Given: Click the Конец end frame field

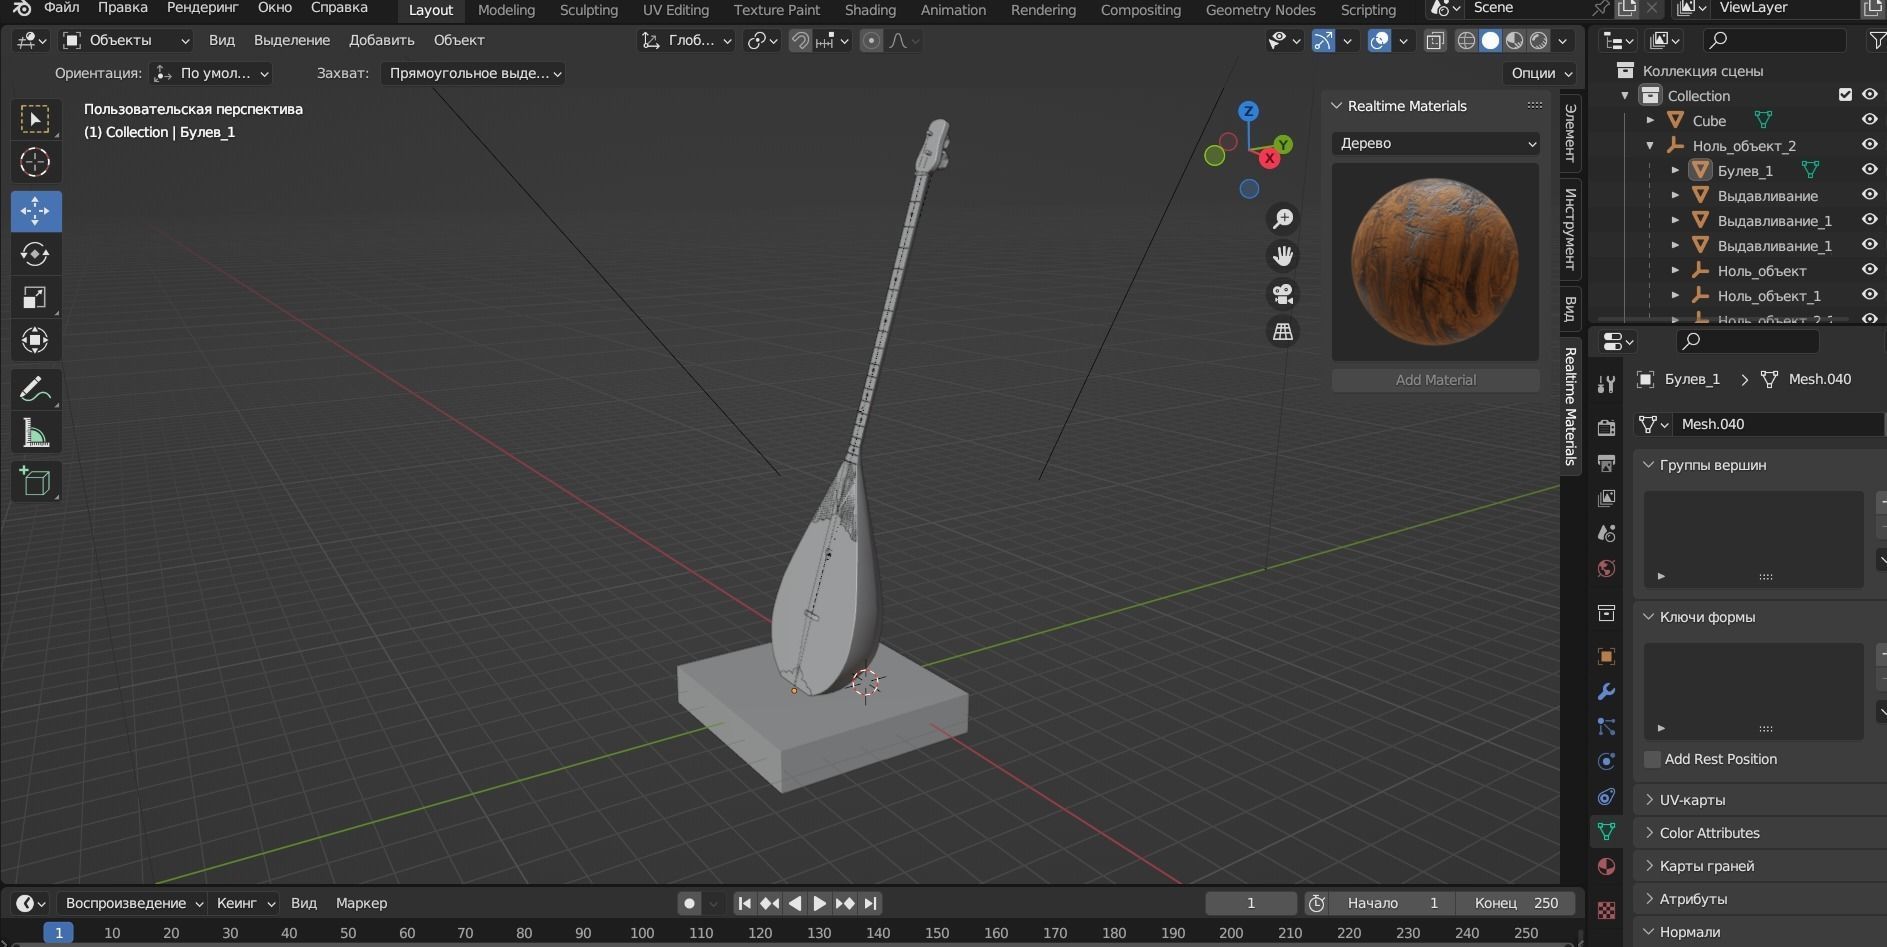Looking at the screenshot, I should [x=1516, y=903].
